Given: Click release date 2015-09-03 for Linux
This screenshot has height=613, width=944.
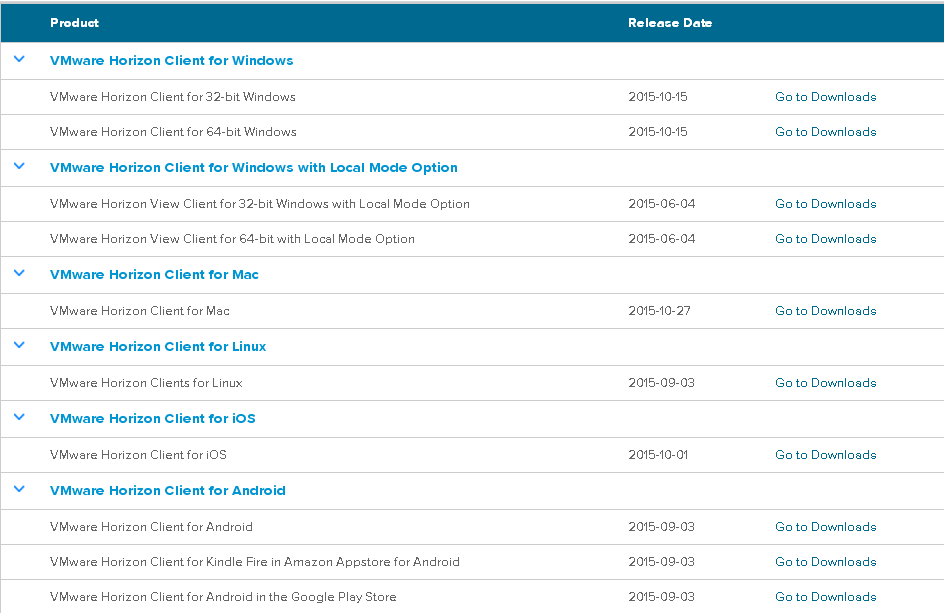Looking at the screenshot, I should pyautogui.click(x=662, y=382).
